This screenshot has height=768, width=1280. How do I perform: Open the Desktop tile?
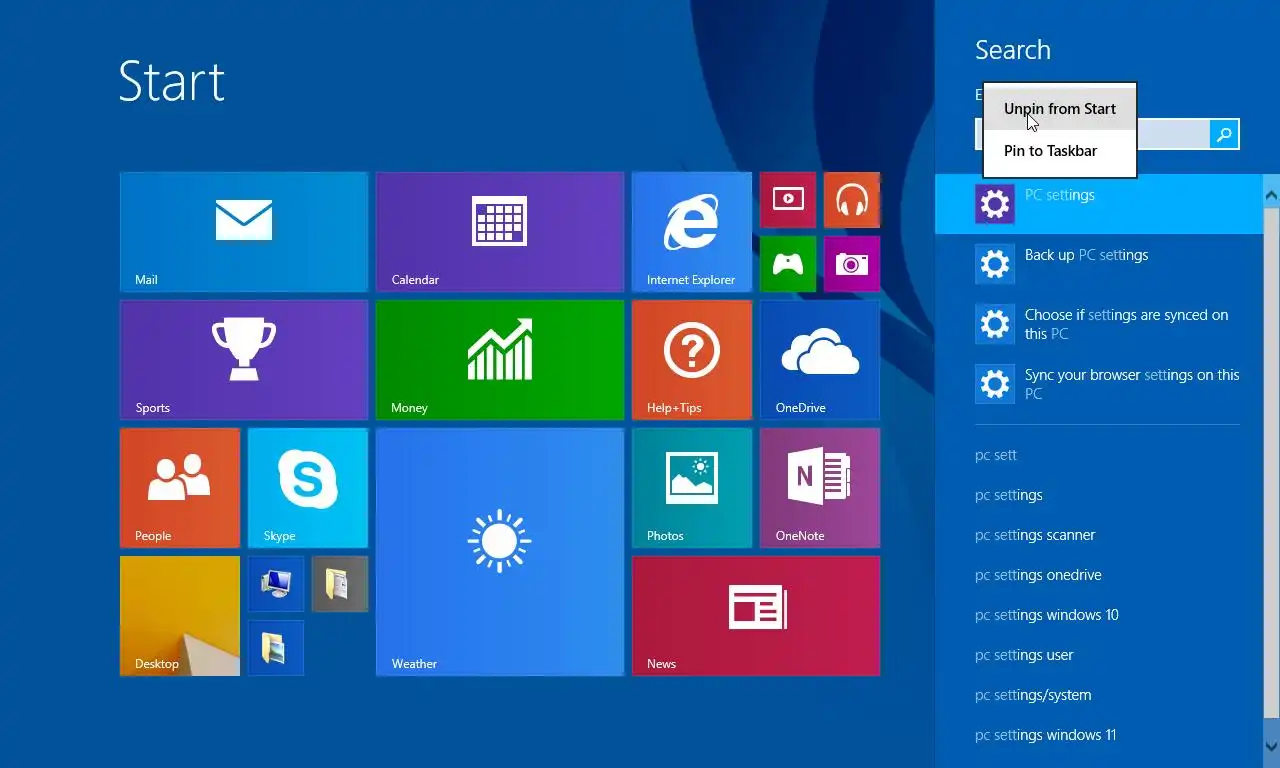180,616
